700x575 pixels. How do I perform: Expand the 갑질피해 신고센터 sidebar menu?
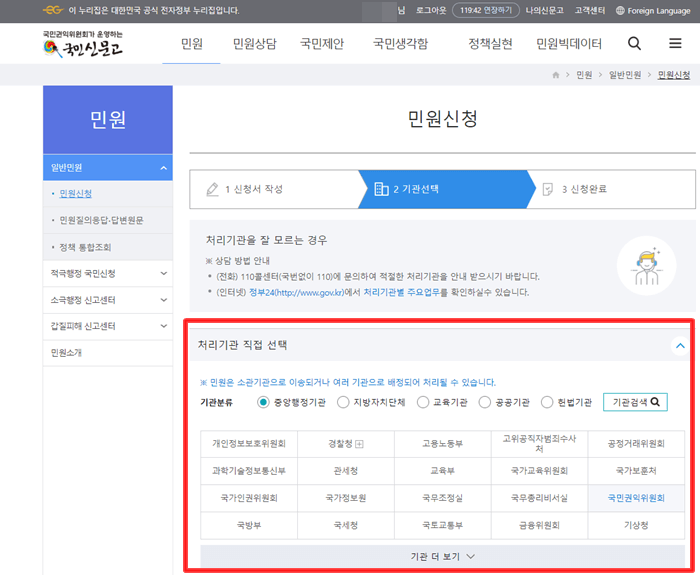[x=163, y=326]
